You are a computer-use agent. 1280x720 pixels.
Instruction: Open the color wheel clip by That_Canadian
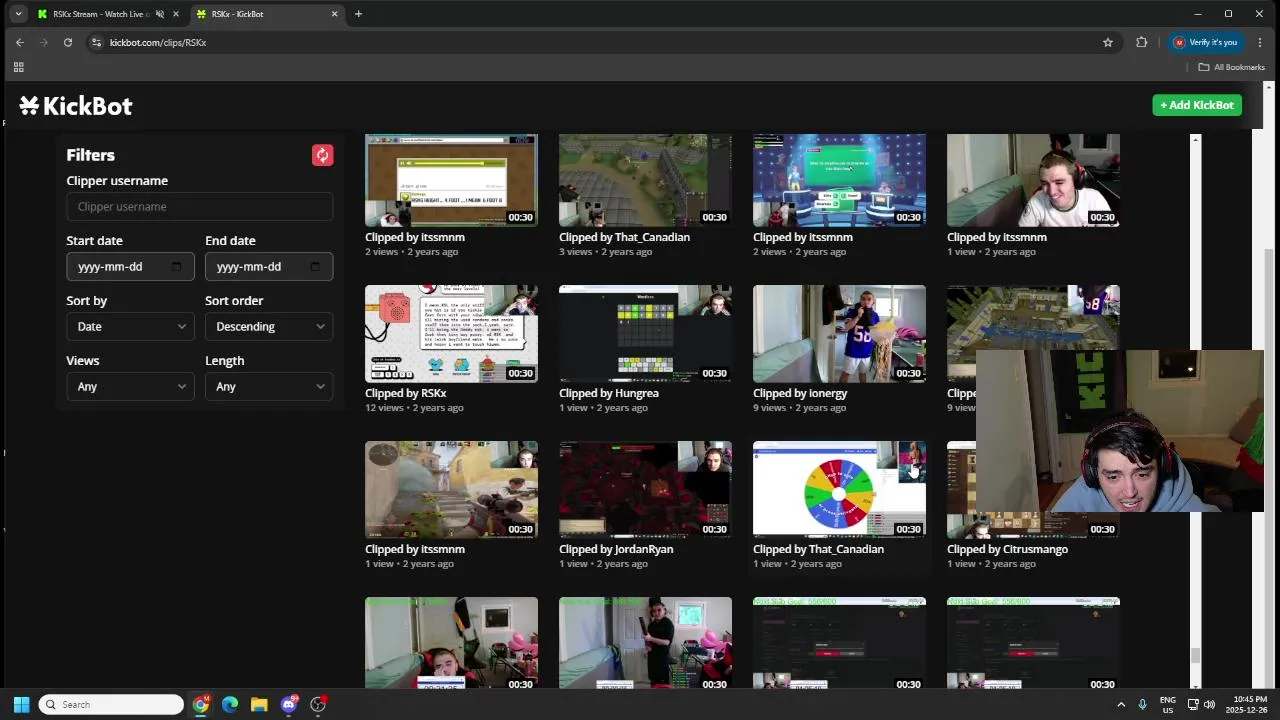click(839, 490)
